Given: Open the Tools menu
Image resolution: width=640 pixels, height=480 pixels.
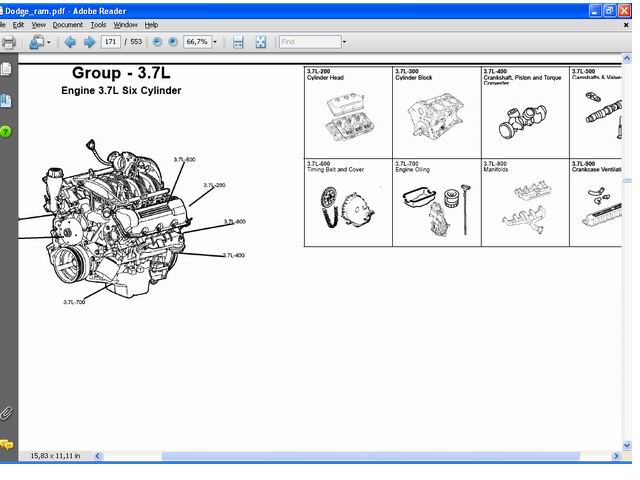Looking at the screenshot, I should [98, 25].
